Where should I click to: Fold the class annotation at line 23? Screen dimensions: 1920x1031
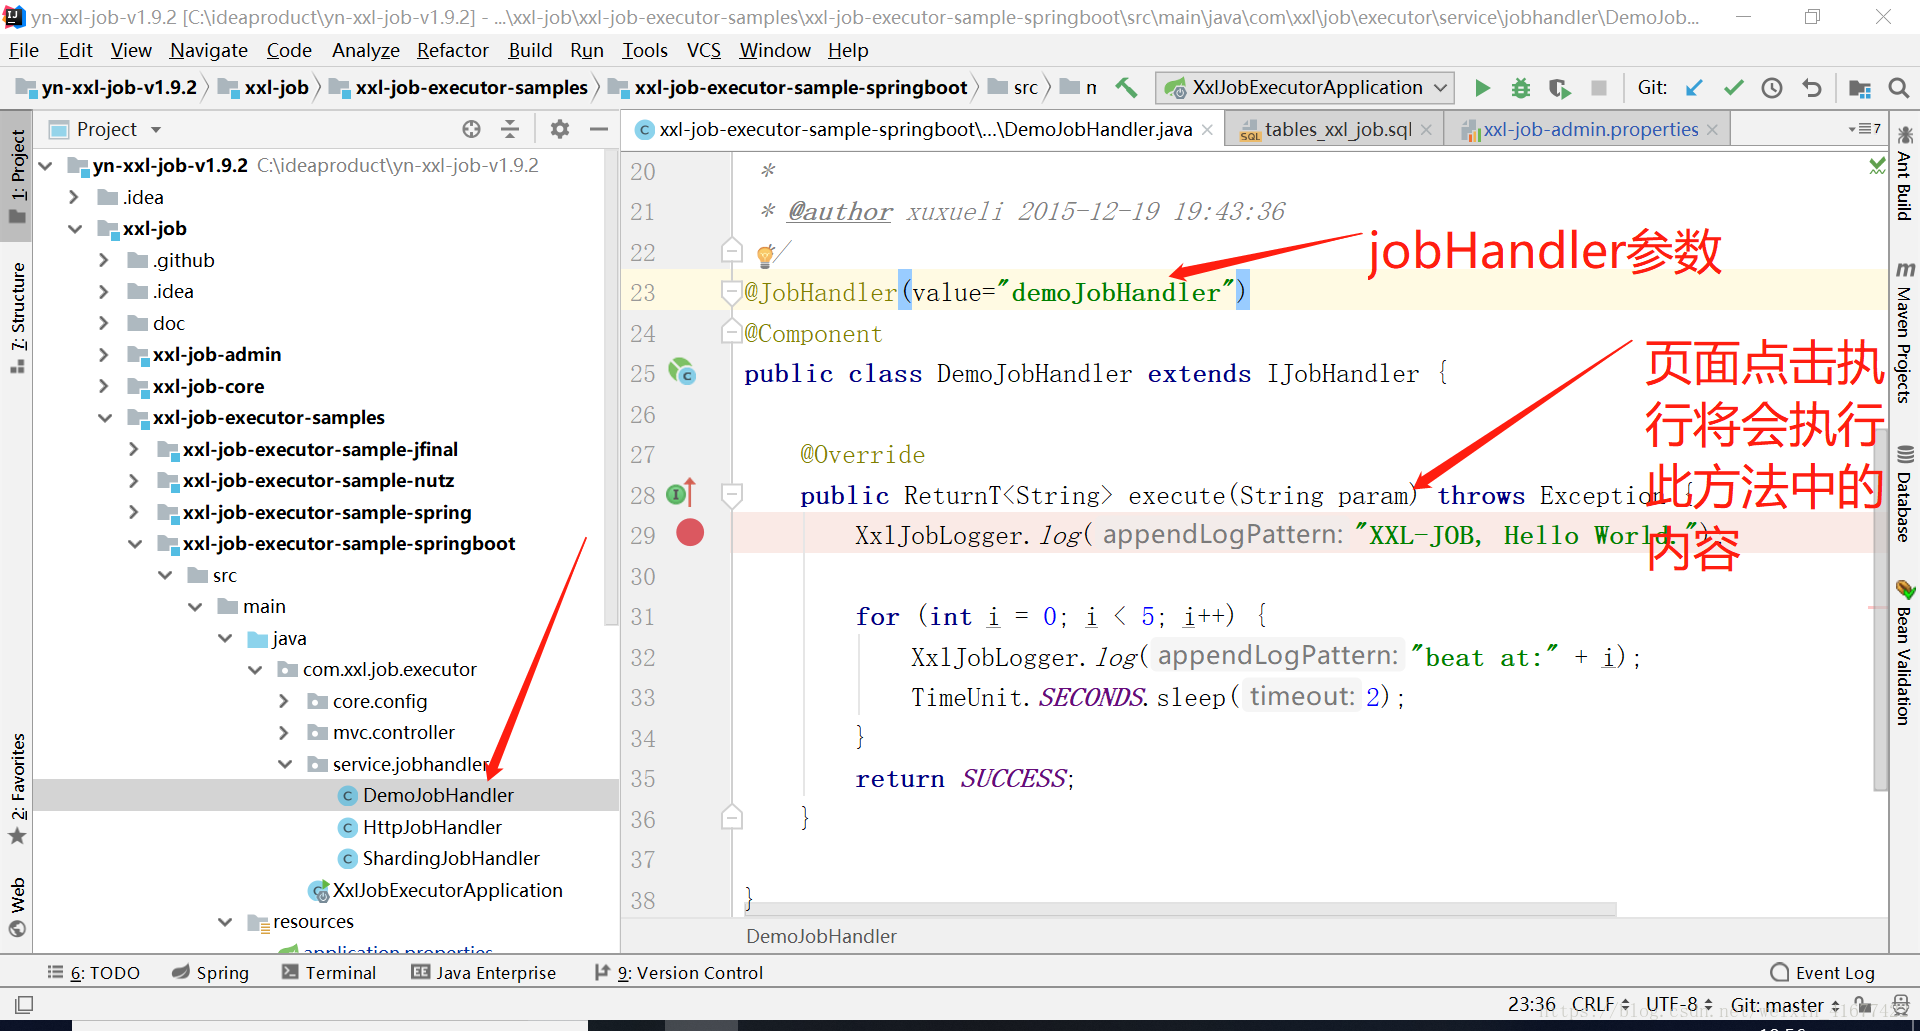(731, 292)
